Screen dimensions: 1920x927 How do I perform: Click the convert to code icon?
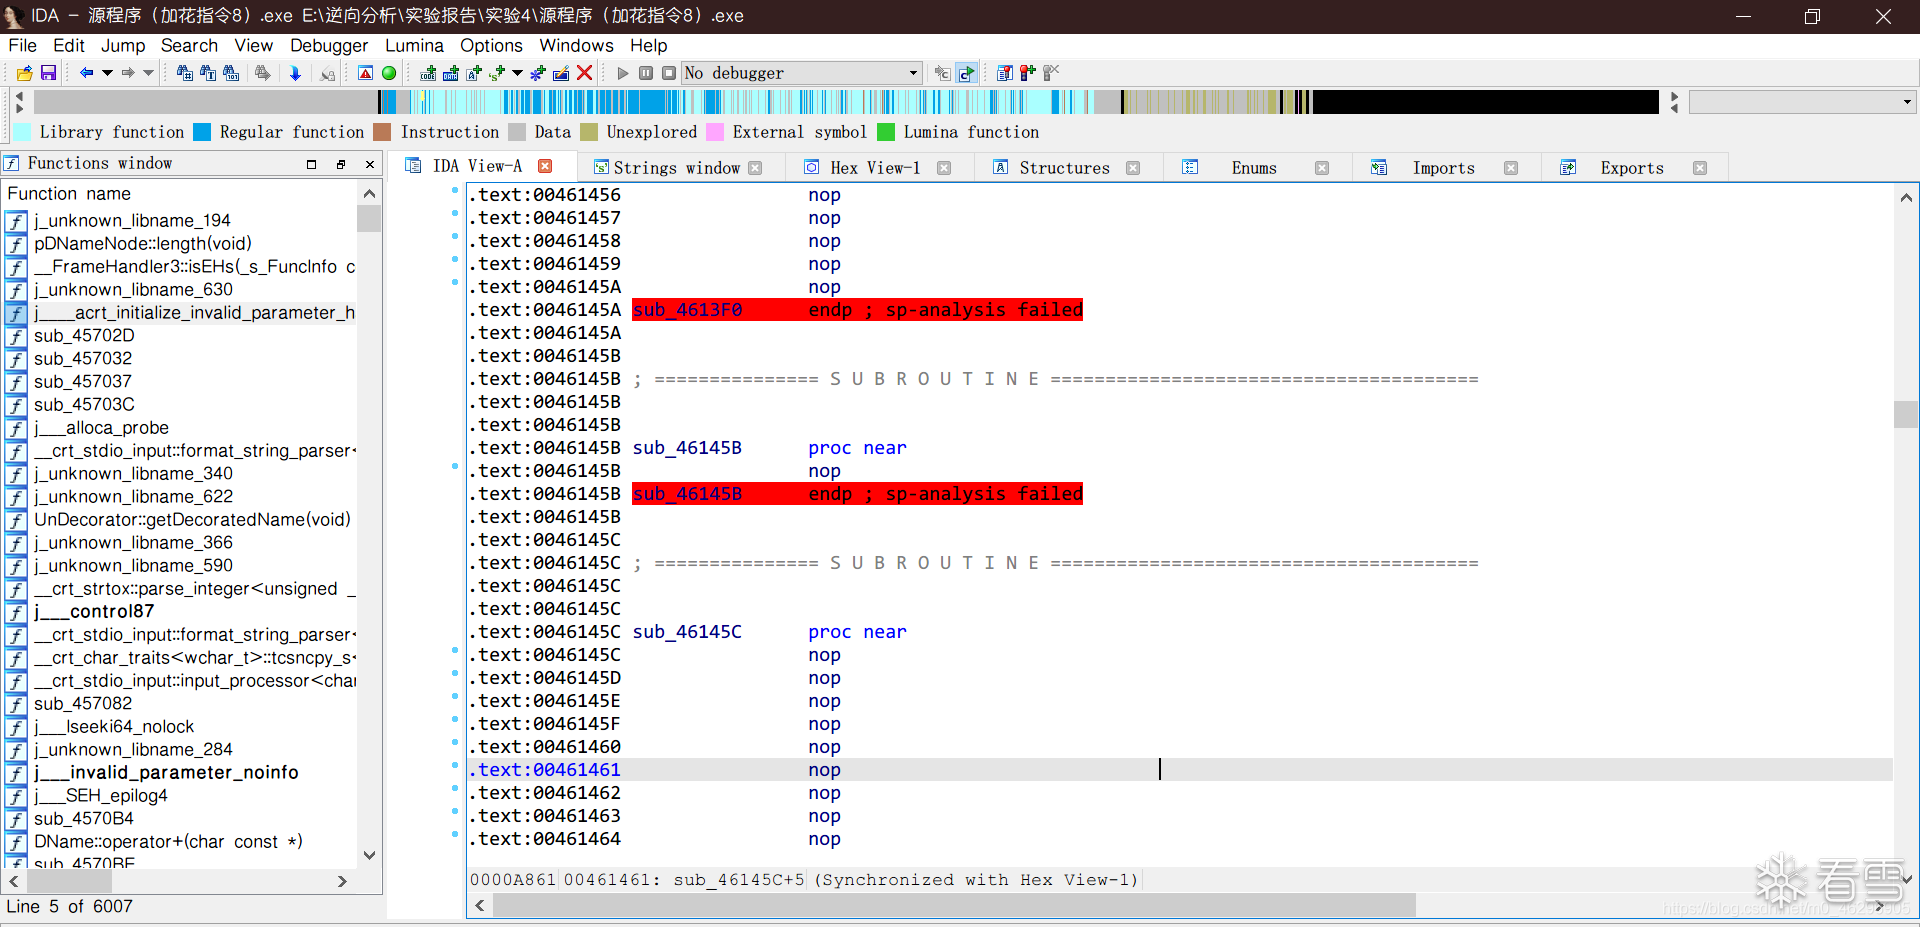click(428, 73)
